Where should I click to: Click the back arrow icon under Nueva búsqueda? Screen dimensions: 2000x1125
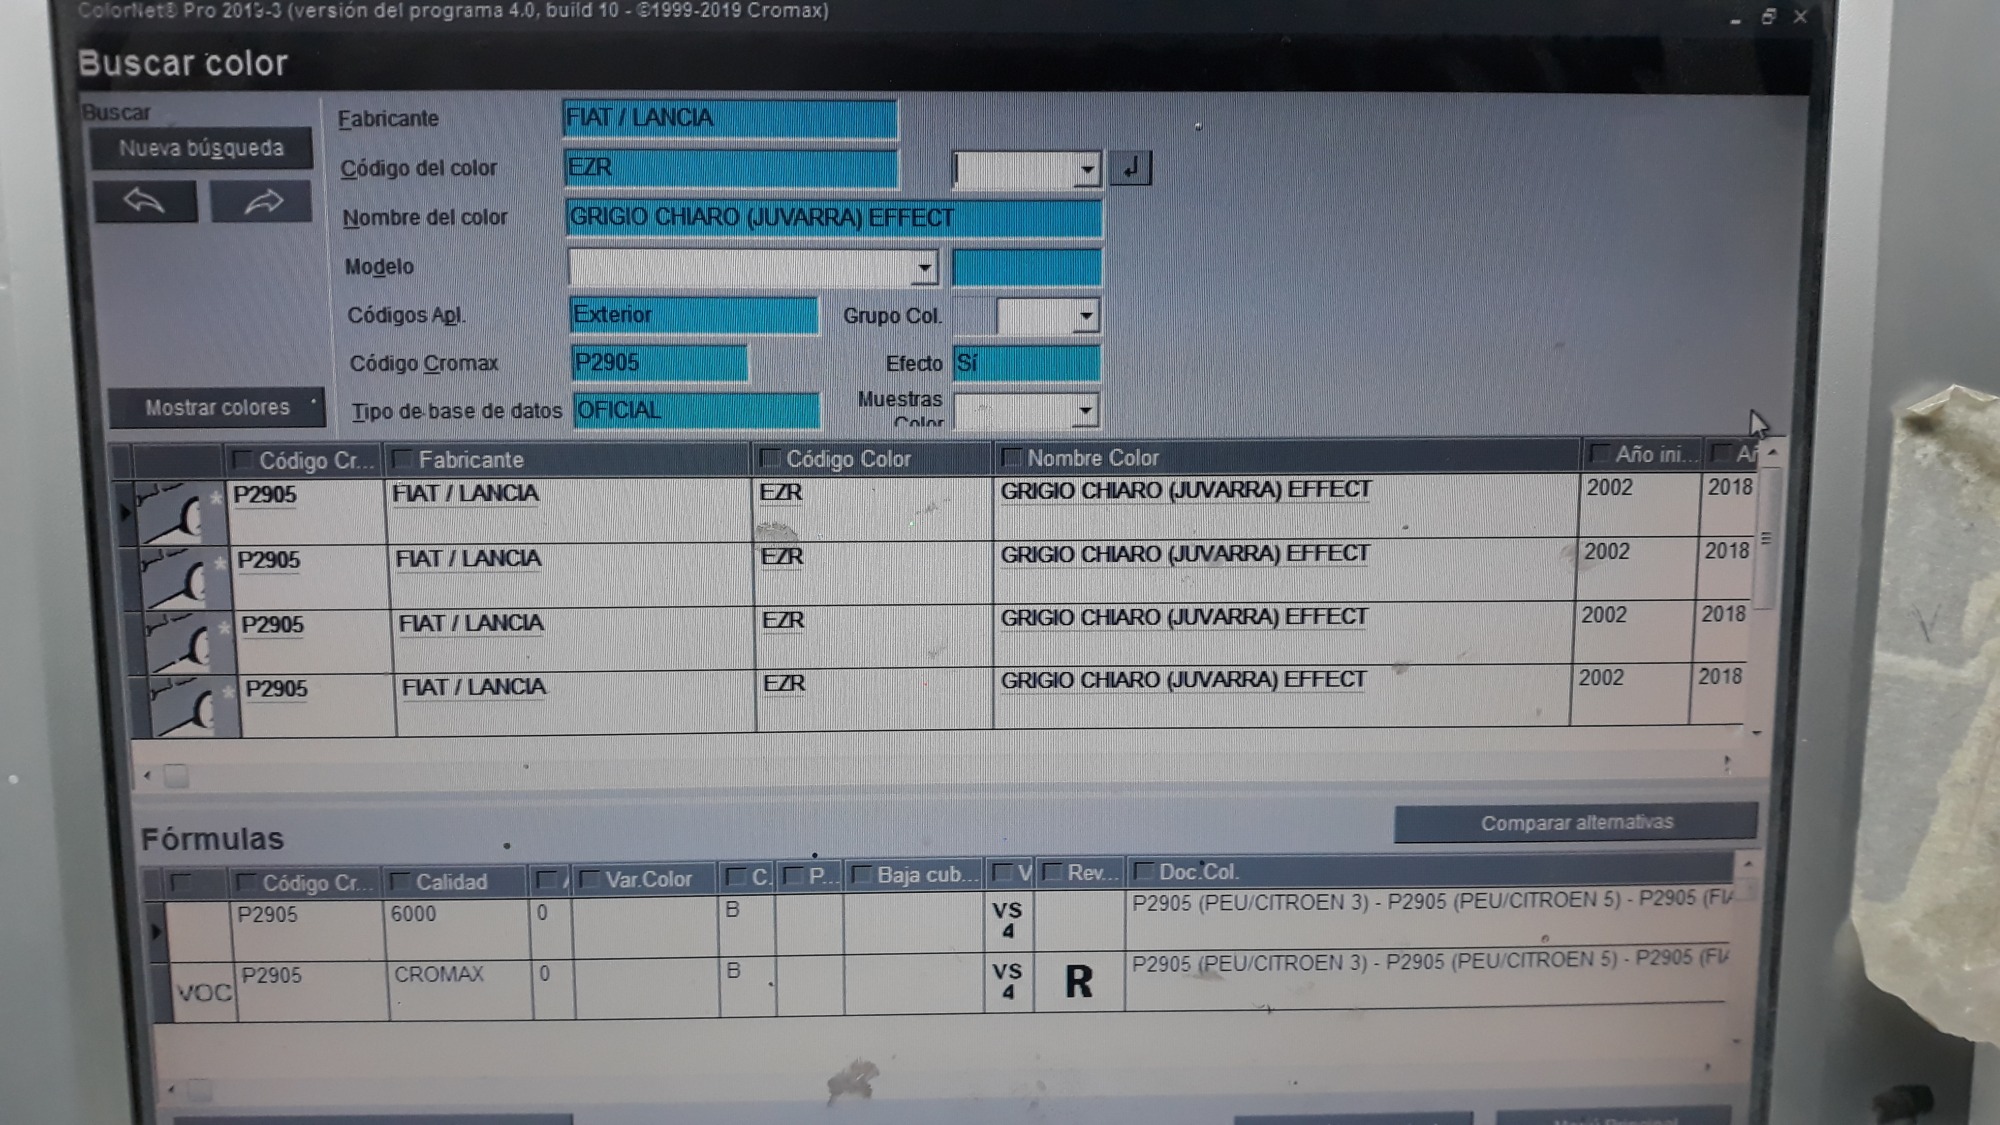[145, 203]
